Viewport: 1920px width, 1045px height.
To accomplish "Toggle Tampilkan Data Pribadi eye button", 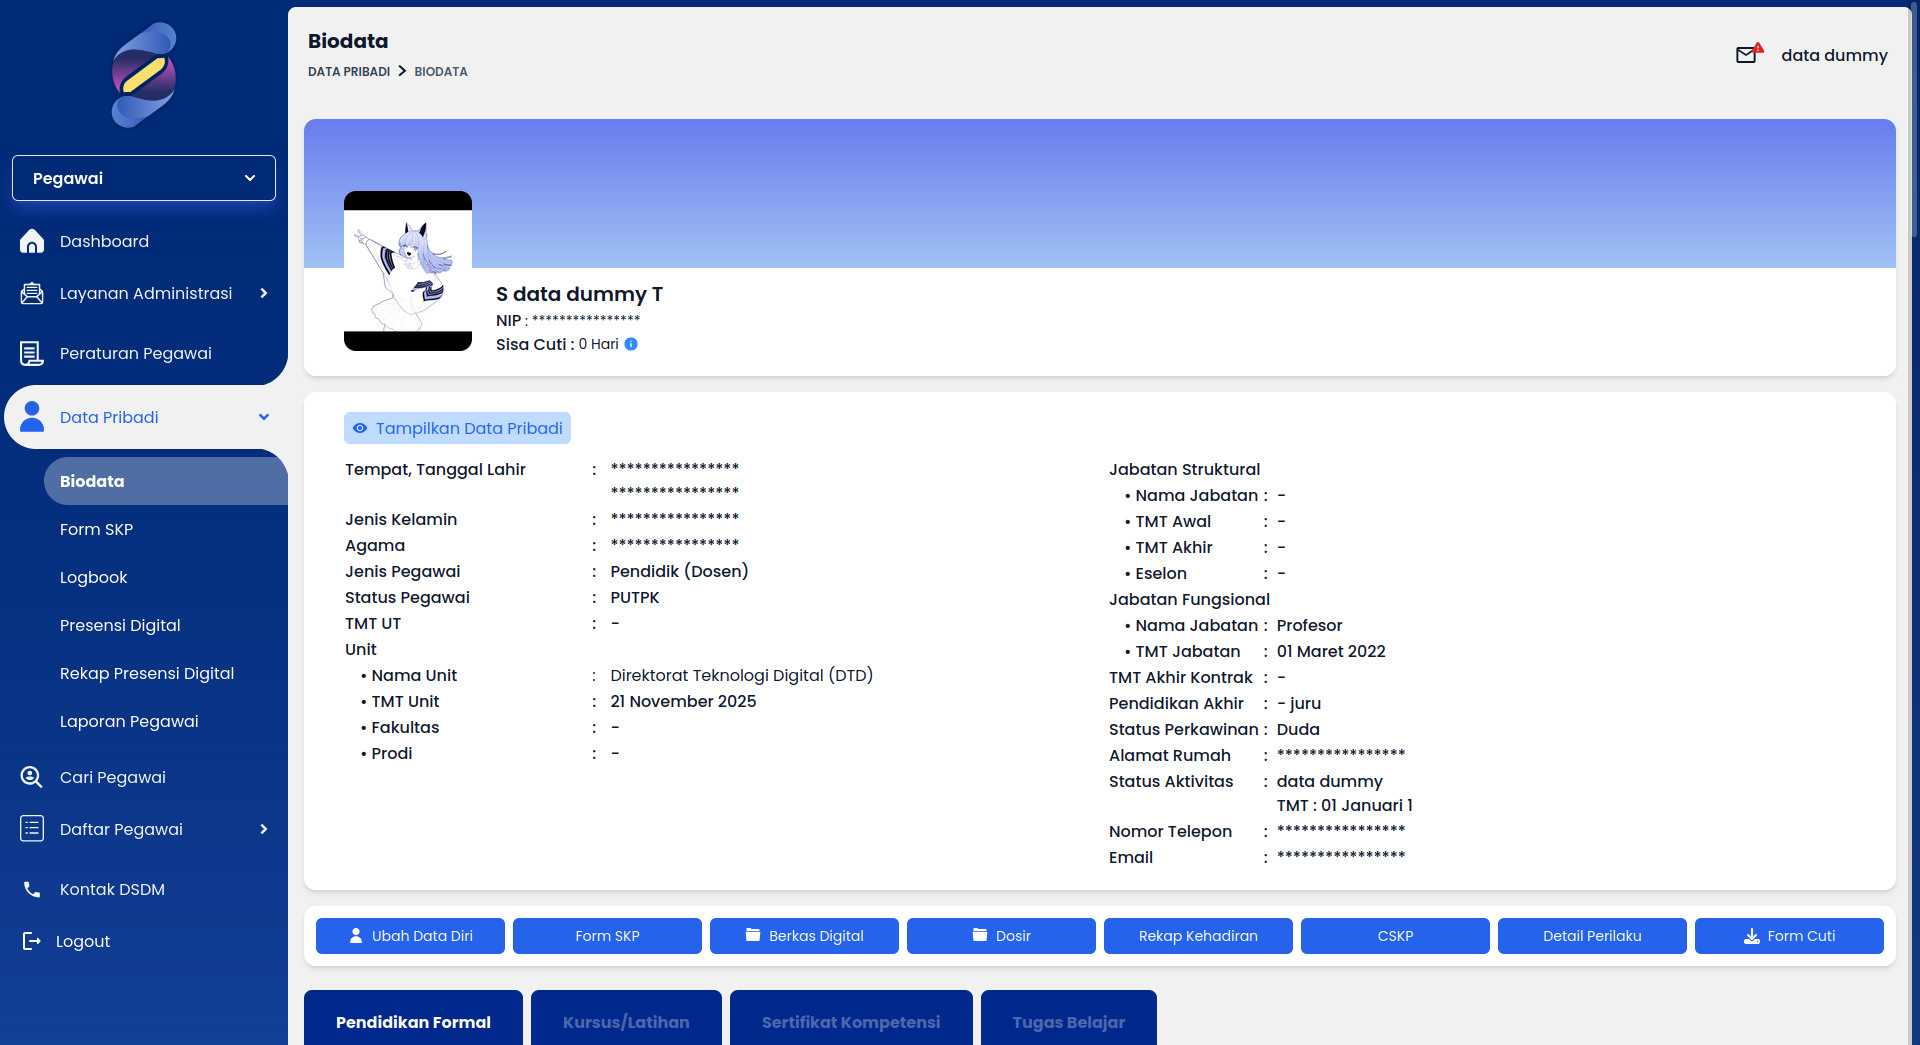I will click(x=457, y=428).
